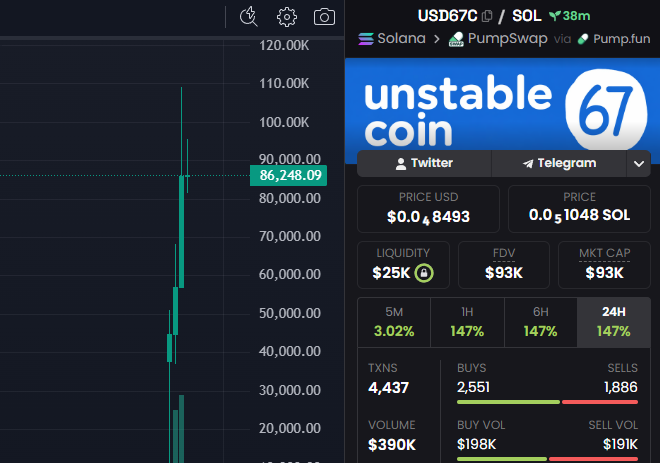
Task: Click the buy vol versus sell vol bar
Action: (547, 459)
